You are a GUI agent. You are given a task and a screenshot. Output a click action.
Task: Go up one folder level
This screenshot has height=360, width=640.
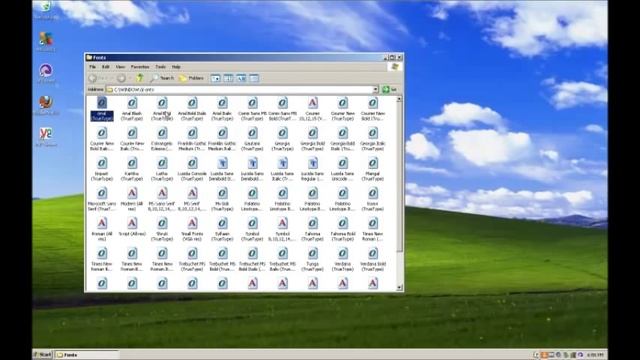(140, 78)
